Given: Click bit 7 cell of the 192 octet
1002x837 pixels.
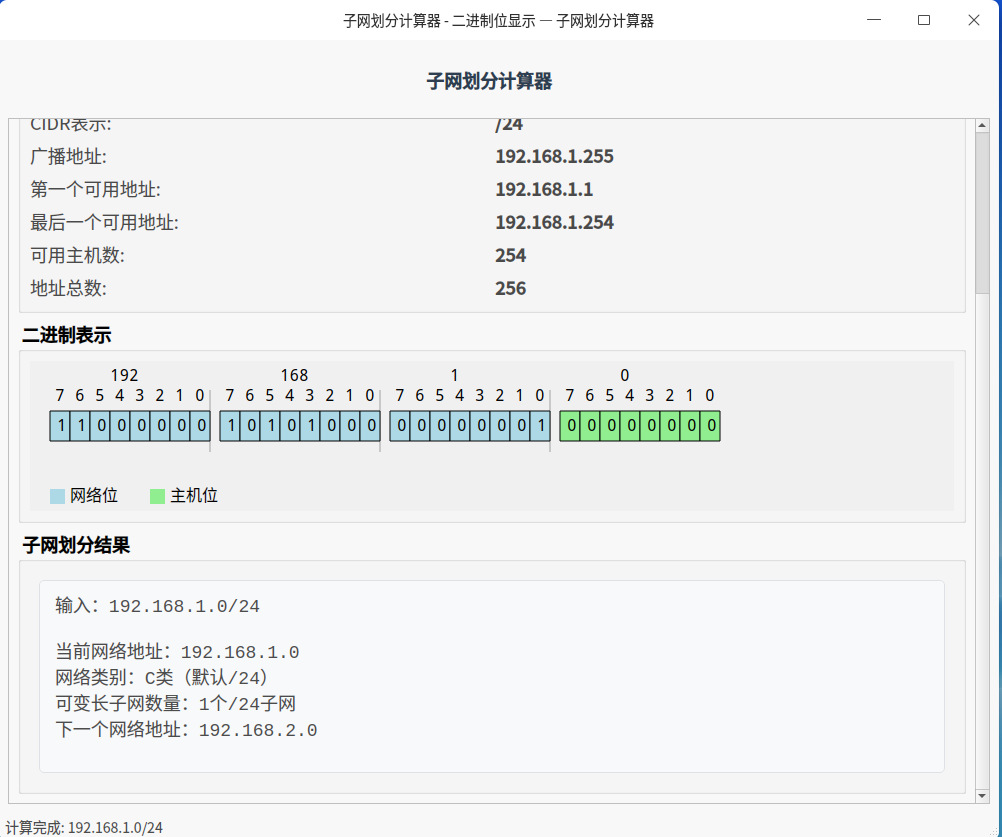Looking at the screenshot, I should [60, 426].
